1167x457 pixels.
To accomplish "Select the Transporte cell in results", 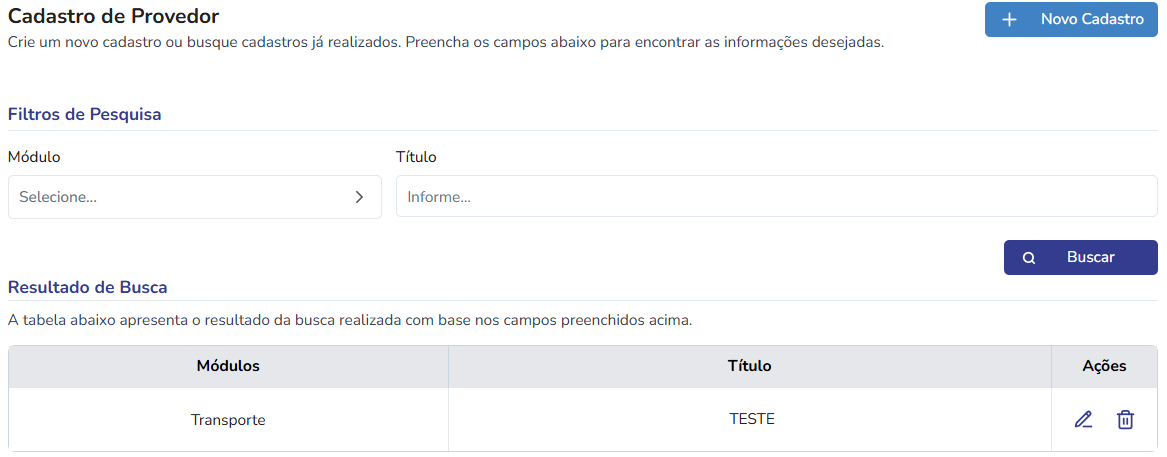I will (x=228, y=420).
